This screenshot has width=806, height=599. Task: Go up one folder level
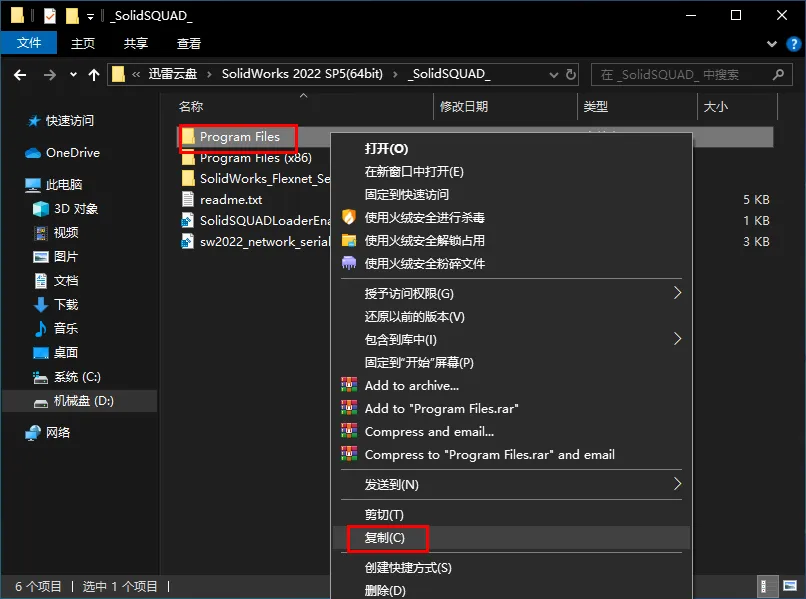pos(94,75)
